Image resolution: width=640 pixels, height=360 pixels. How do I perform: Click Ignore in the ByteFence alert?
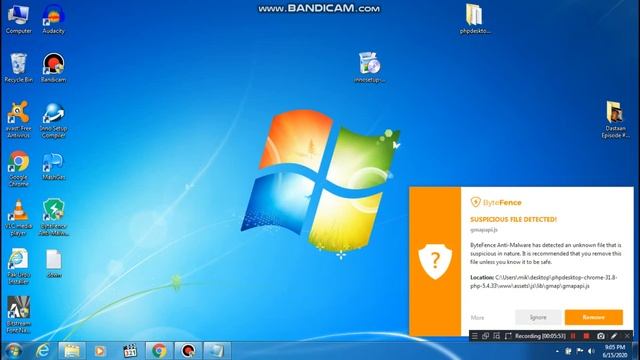tap(538, 317)
